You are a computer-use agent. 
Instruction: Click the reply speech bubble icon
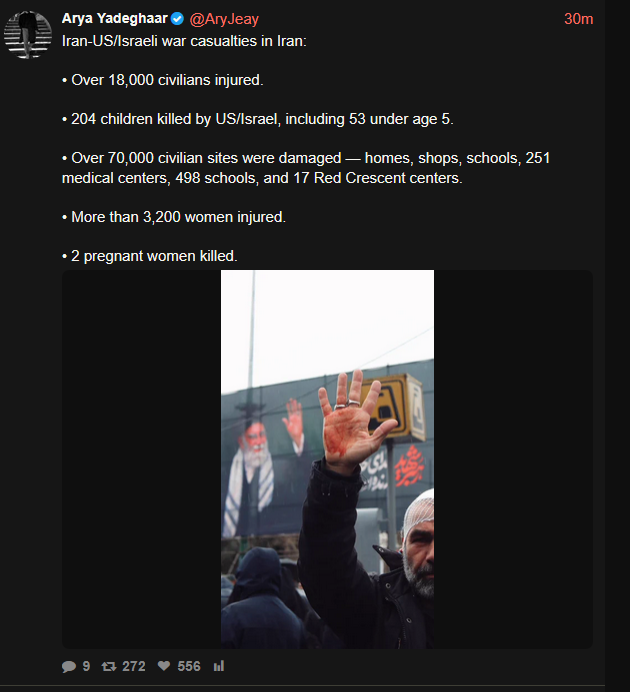coord(68,666)
